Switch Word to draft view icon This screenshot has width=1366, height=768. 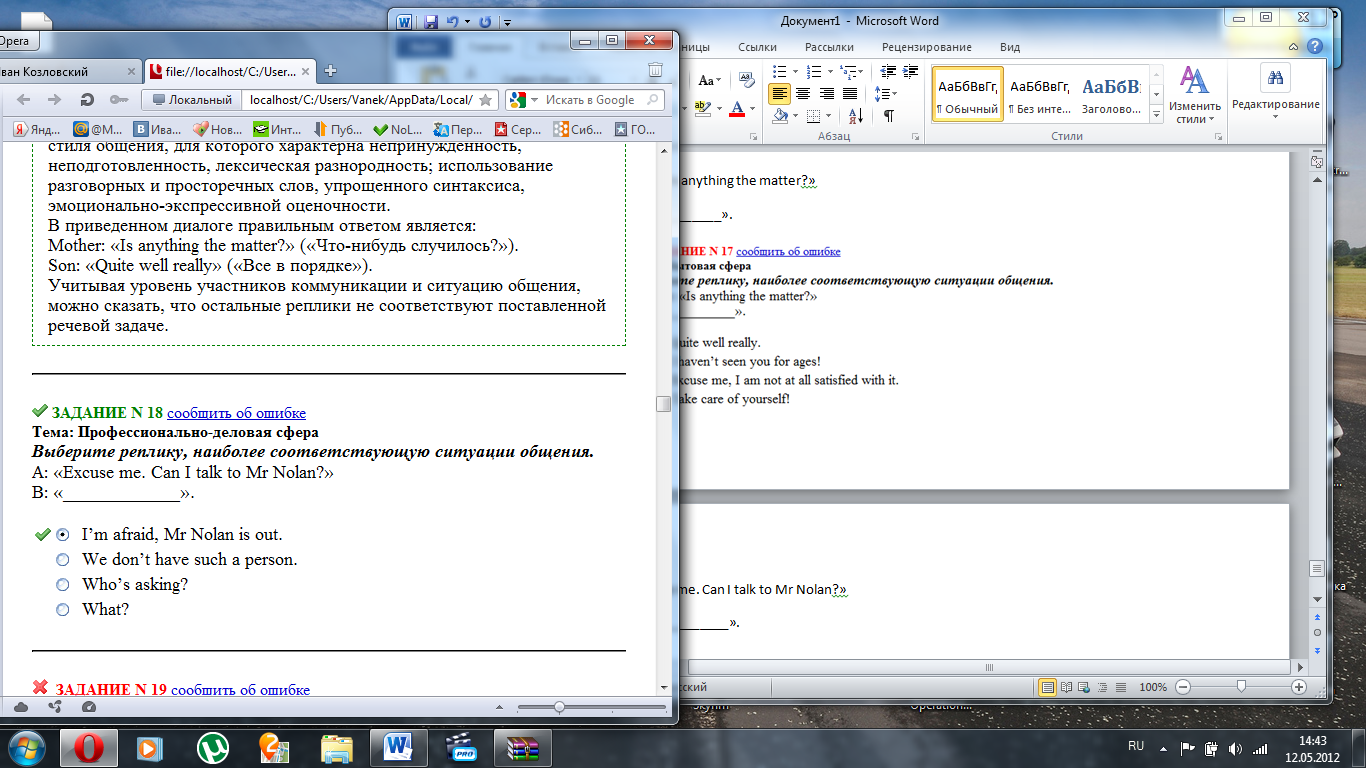click(x=1120, y=687)
